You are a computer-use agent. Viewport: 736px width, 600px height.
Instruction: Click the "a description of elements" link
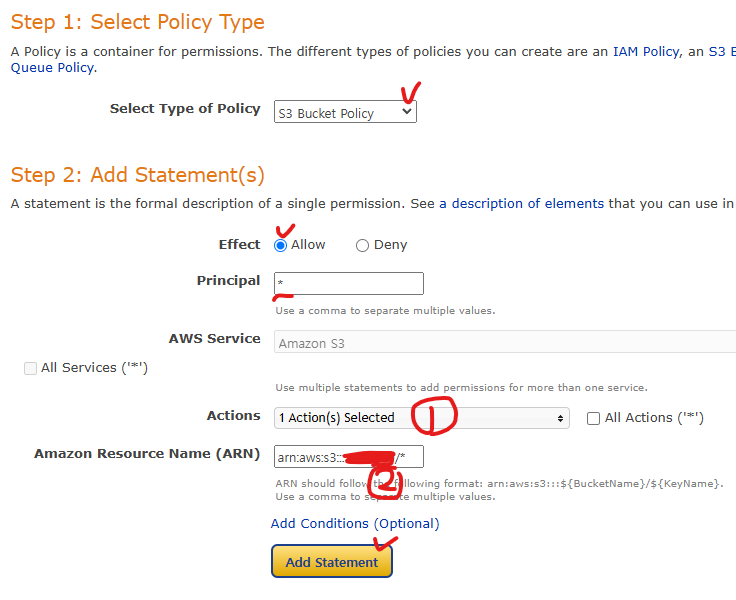coord(521,203)
